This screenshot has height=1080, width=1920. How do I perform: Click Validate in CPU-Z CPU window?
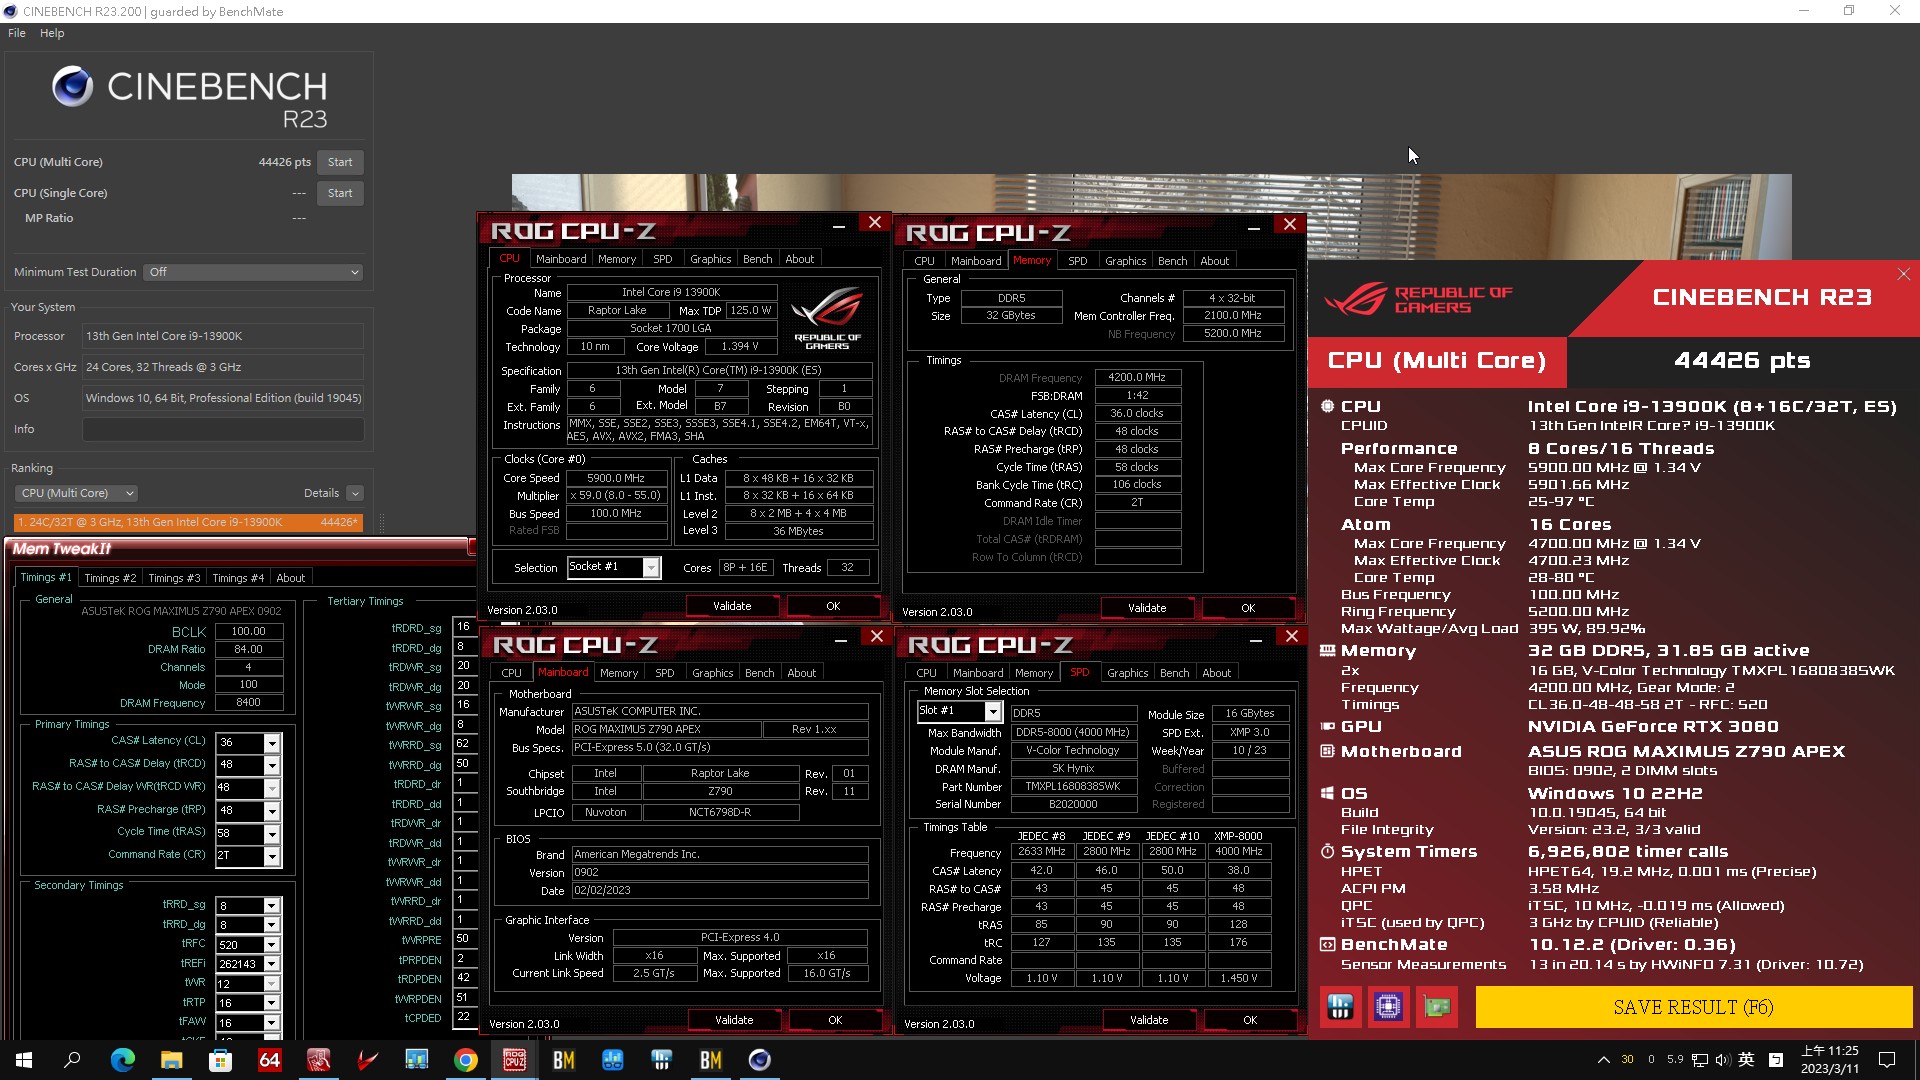coord(732,606)
